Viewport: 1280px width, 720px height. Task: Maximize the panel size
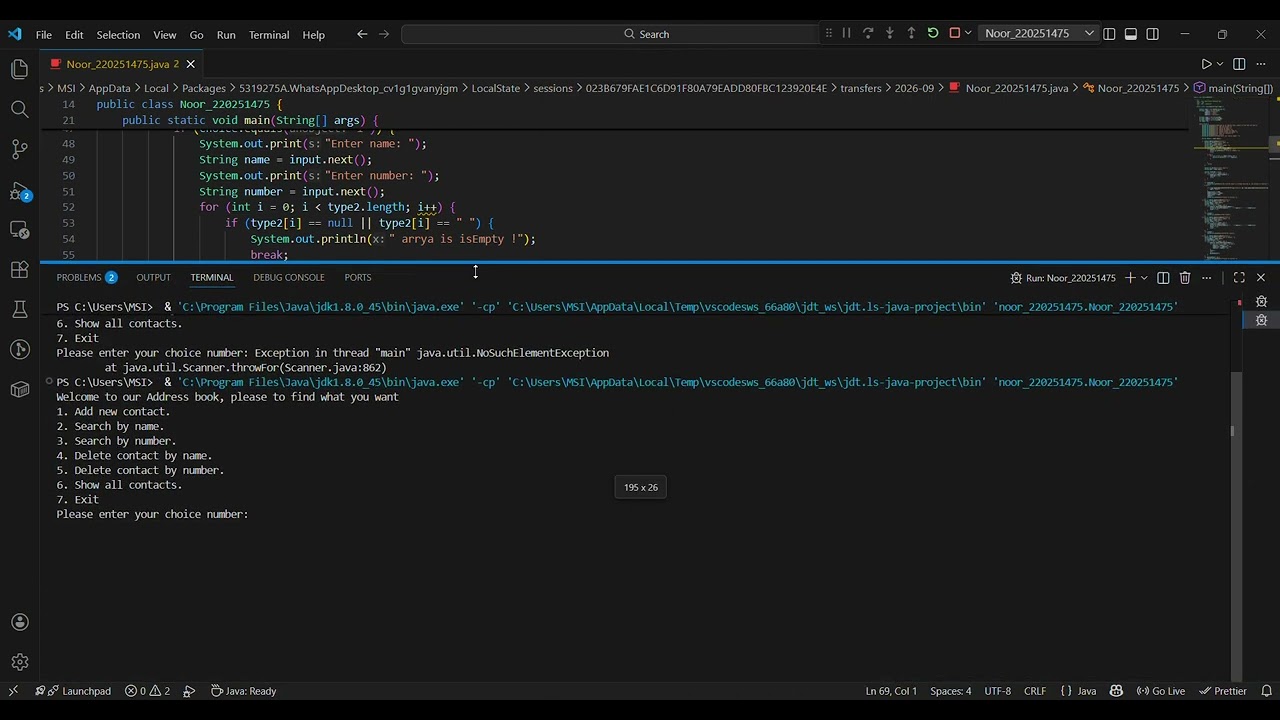(x=1239, y=277)
